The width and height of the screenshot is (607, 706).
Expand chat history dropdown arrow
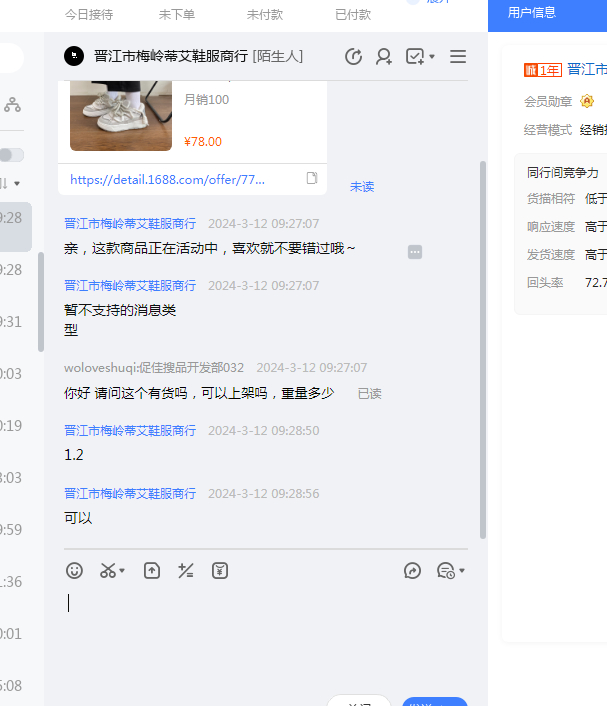click(462, 570)
